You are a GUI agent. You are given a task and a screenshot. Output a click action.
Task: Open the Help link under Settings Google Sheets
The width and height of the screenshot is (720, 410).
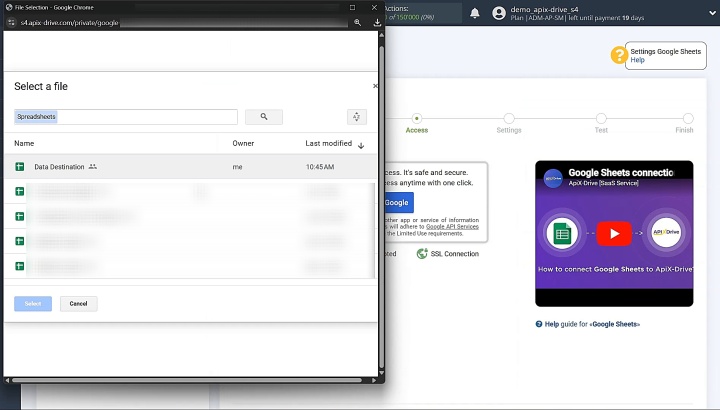637,60
